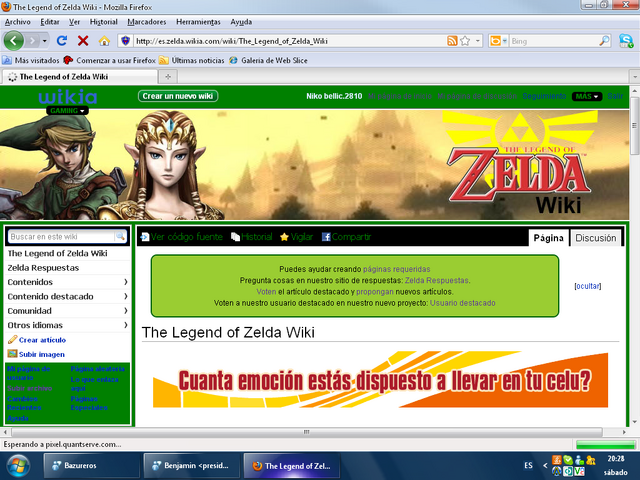Image resolution: width=640 pixels, height=480 pixels.
Task: Click the site identity shield icon
Action: (125, 41)
